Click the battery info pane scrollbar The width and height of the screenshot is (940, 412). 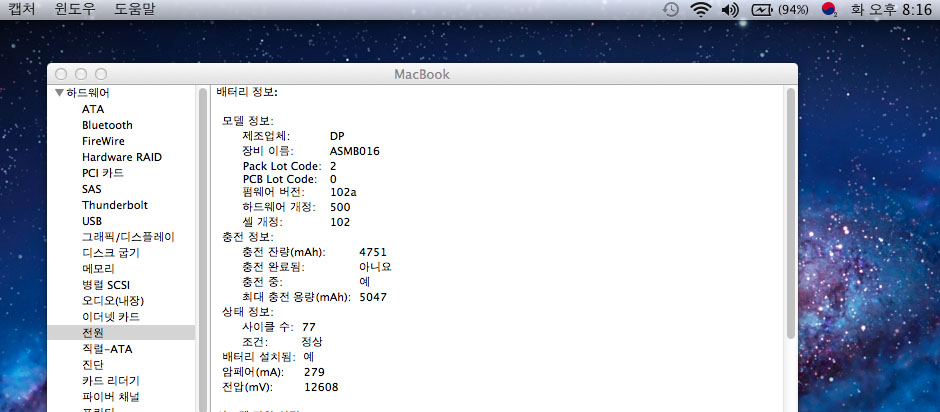(789, 210)
